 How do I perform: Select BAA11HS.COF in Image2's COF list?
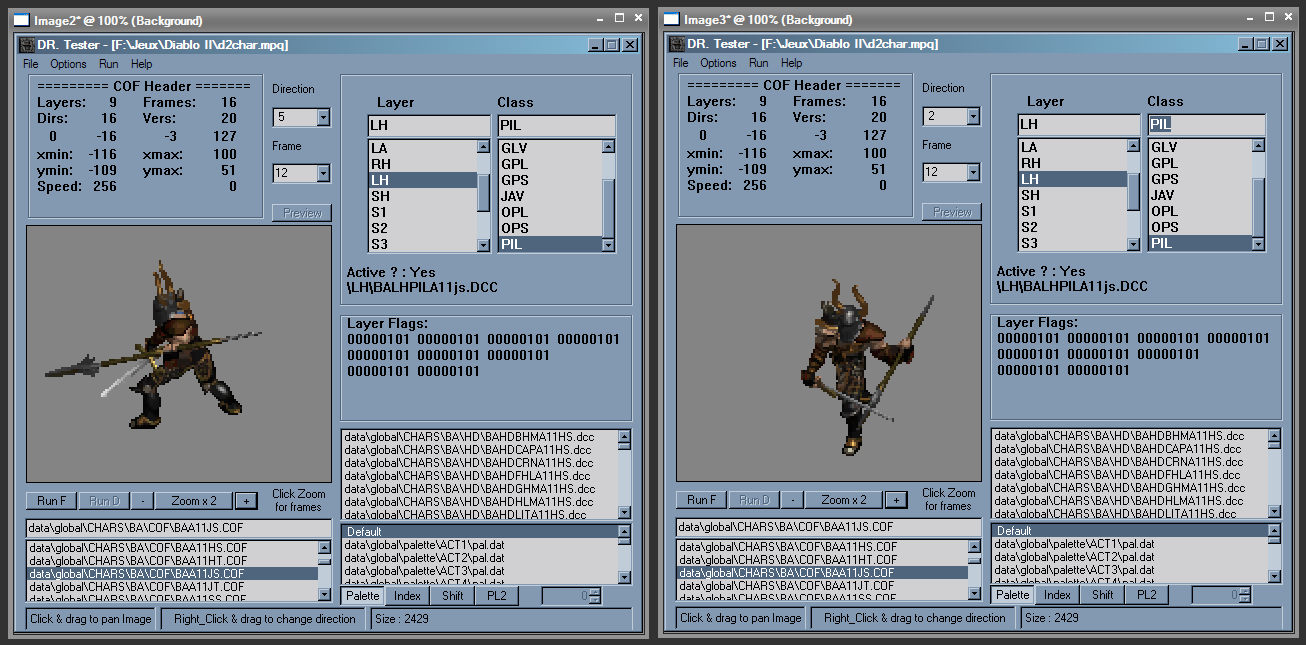click(x=172, y=548)
